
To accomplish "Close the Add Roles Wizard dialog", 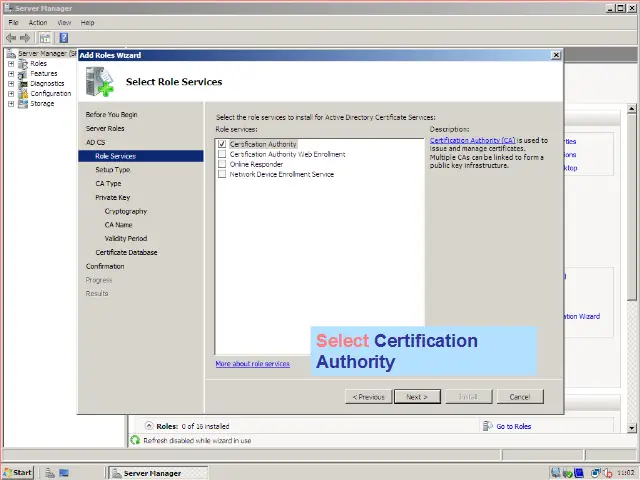I will [x=556, y=55].
